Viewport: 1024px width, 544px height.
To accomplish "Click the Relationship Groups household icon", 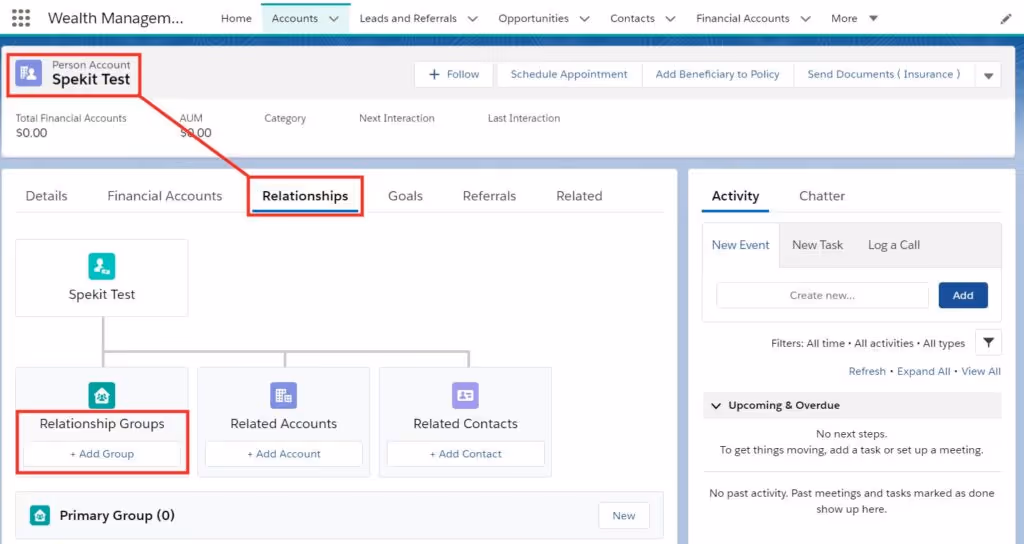I will click(102, 395).
